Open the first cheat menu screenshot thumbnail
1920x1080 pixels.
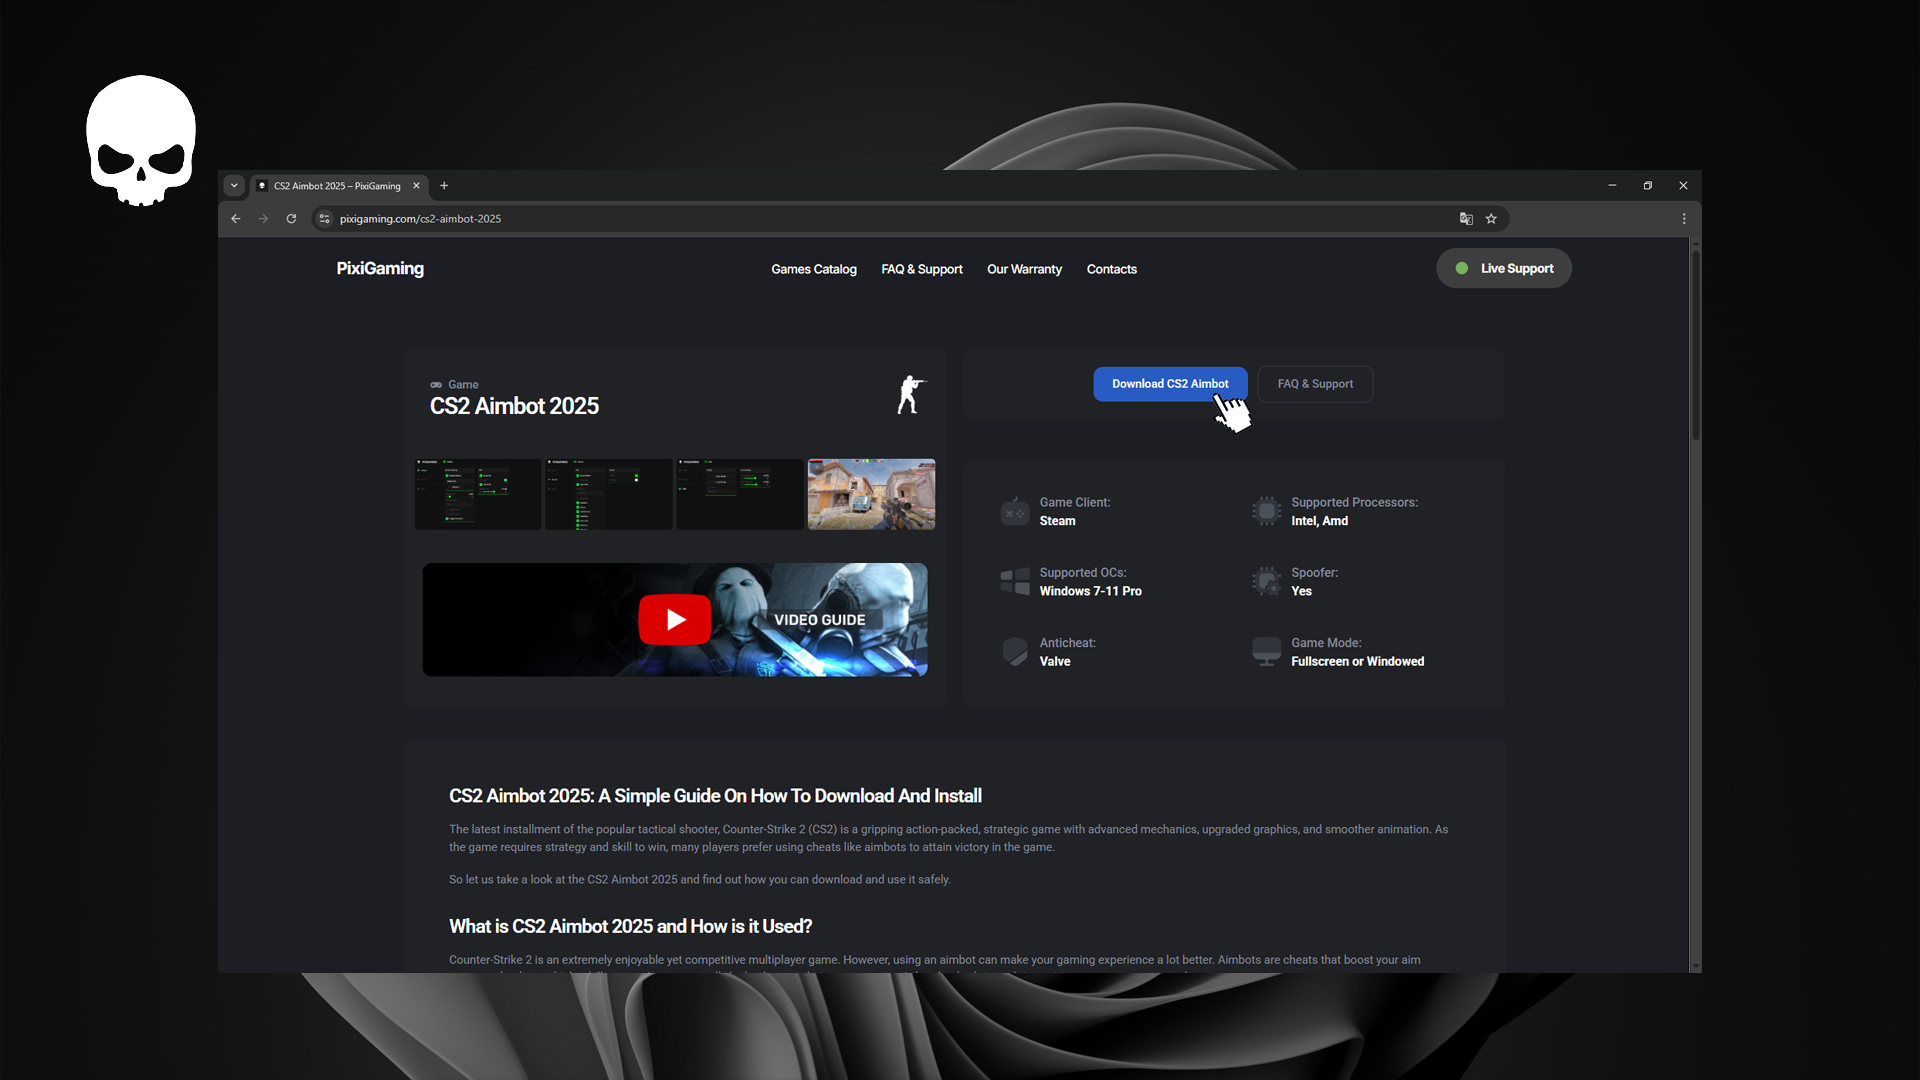[478, 494]
